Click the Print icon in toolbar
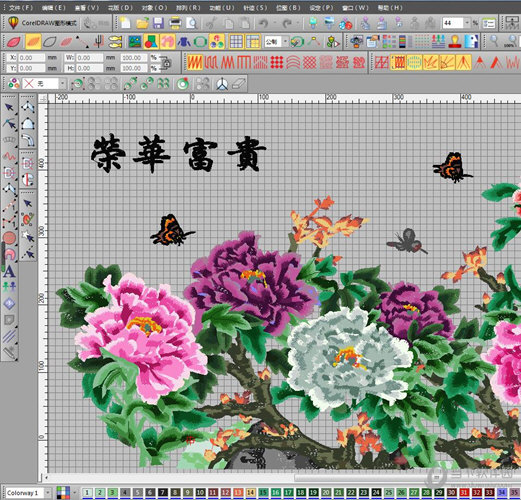Viewport: 521px width, 500px height. click(x=175, y=23)
